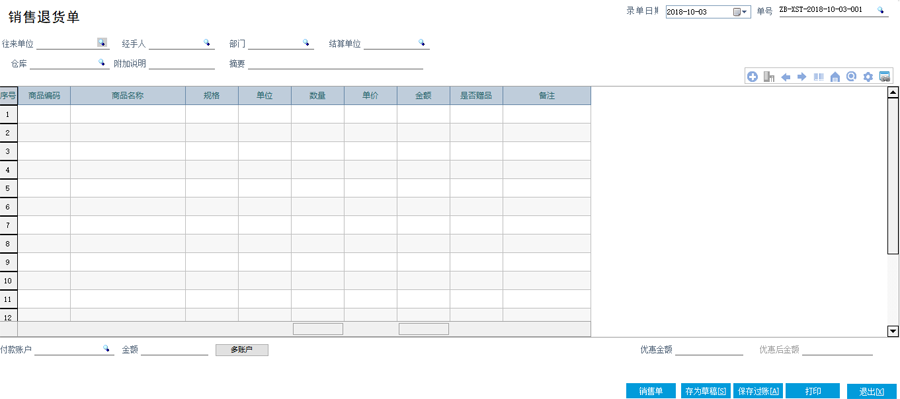Open settings gear icon in grid toolbar
The height and width of the screenshot is (399, 900).
click(868, 76)
